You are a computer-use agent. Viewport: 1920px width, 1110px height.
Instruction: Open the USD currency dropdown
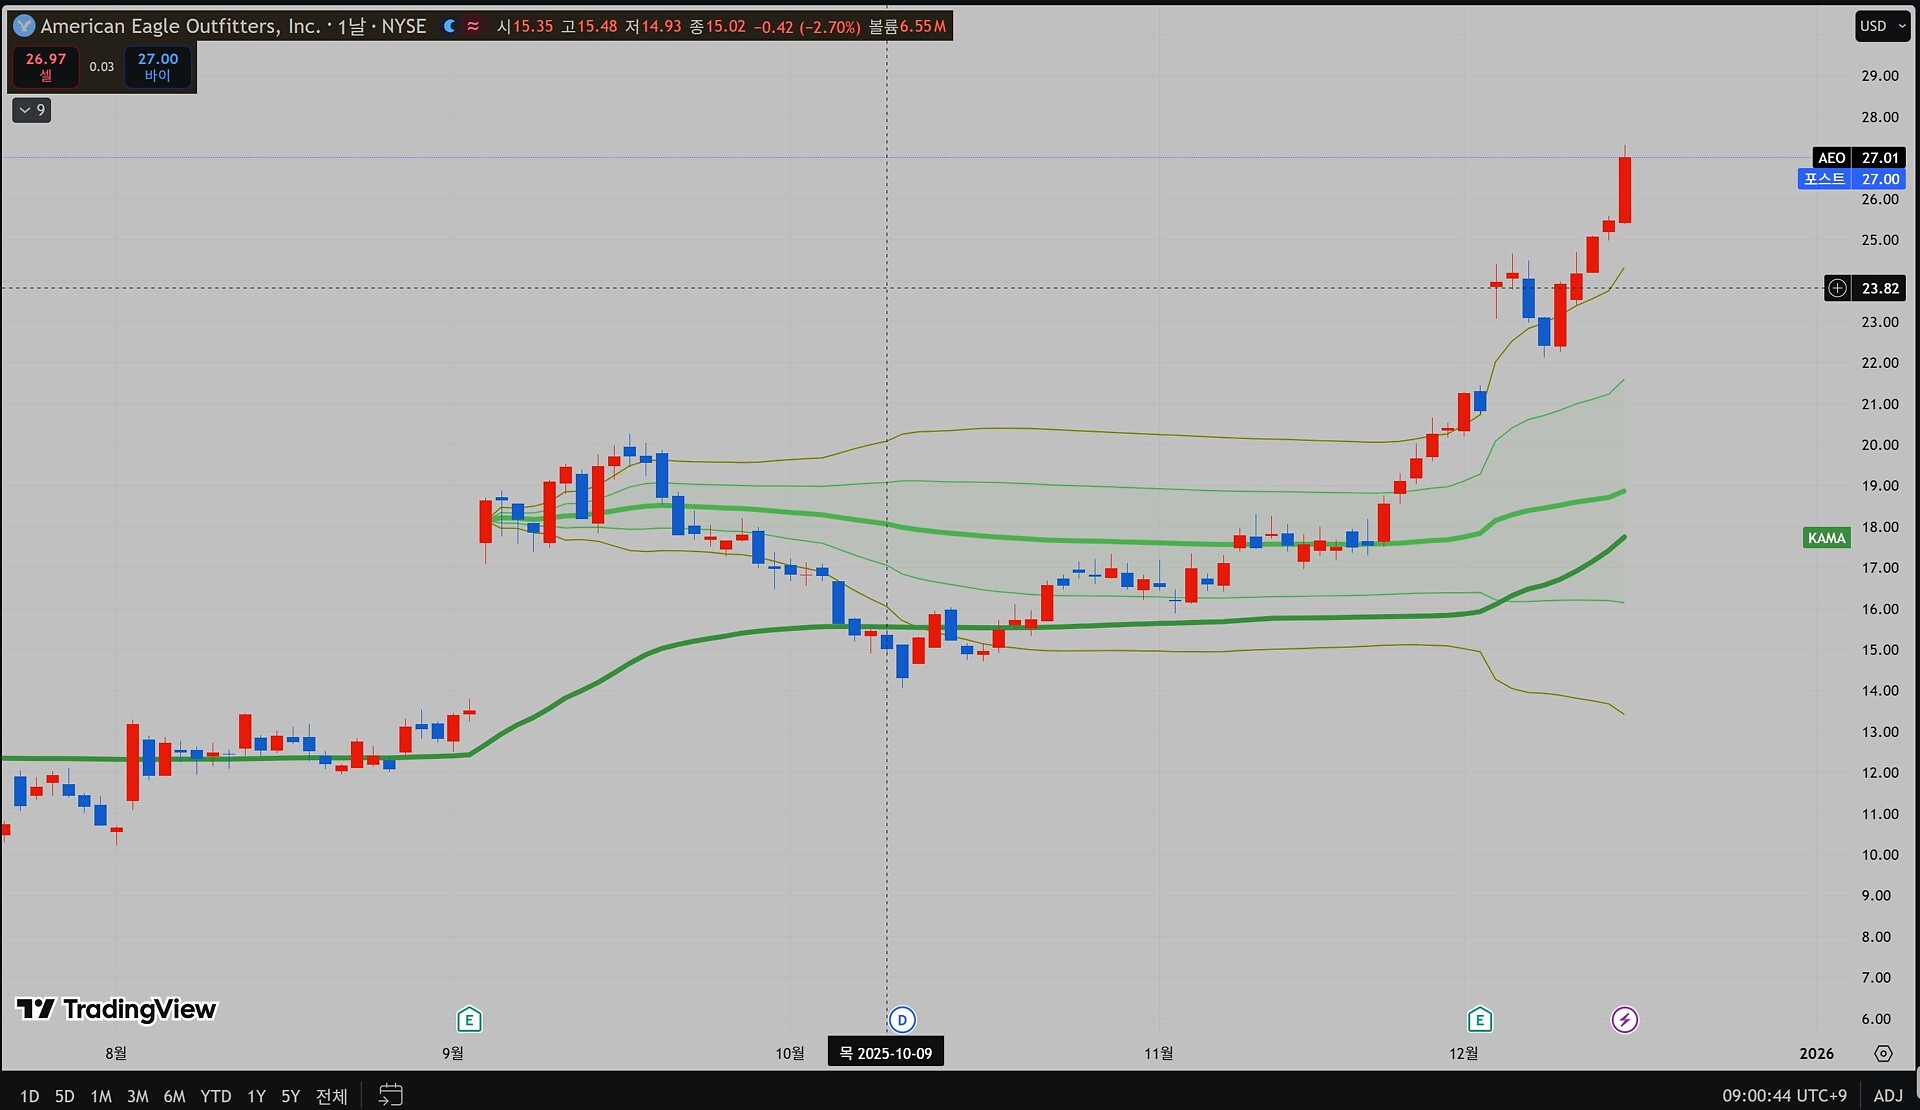[x=1883, y=26]
